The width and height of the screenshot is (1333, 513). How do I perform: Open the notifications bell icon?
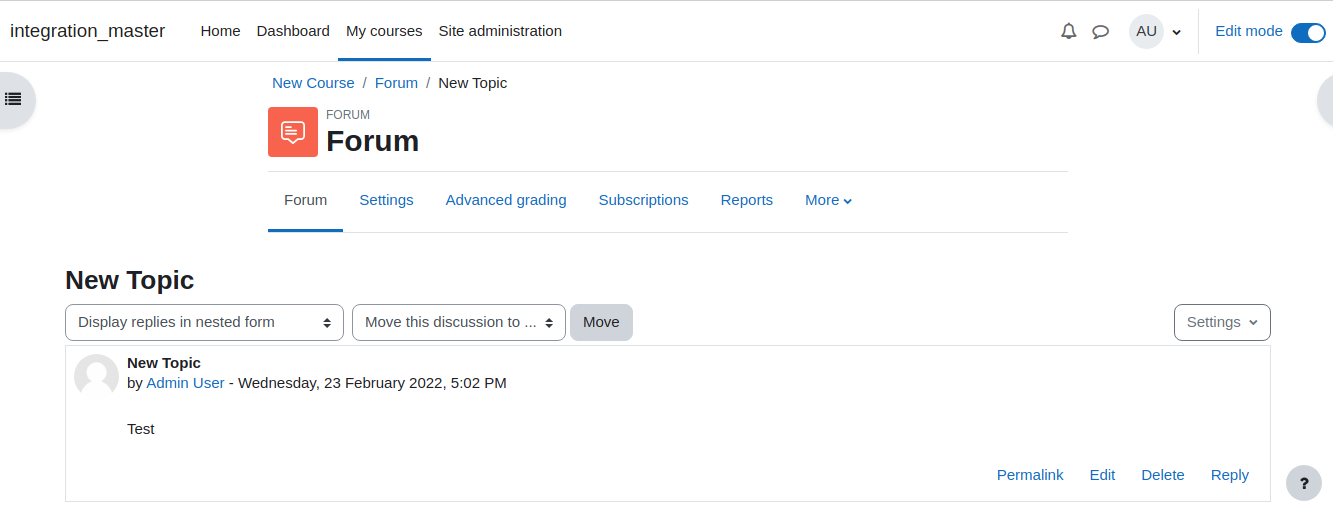pos(1069,31)
